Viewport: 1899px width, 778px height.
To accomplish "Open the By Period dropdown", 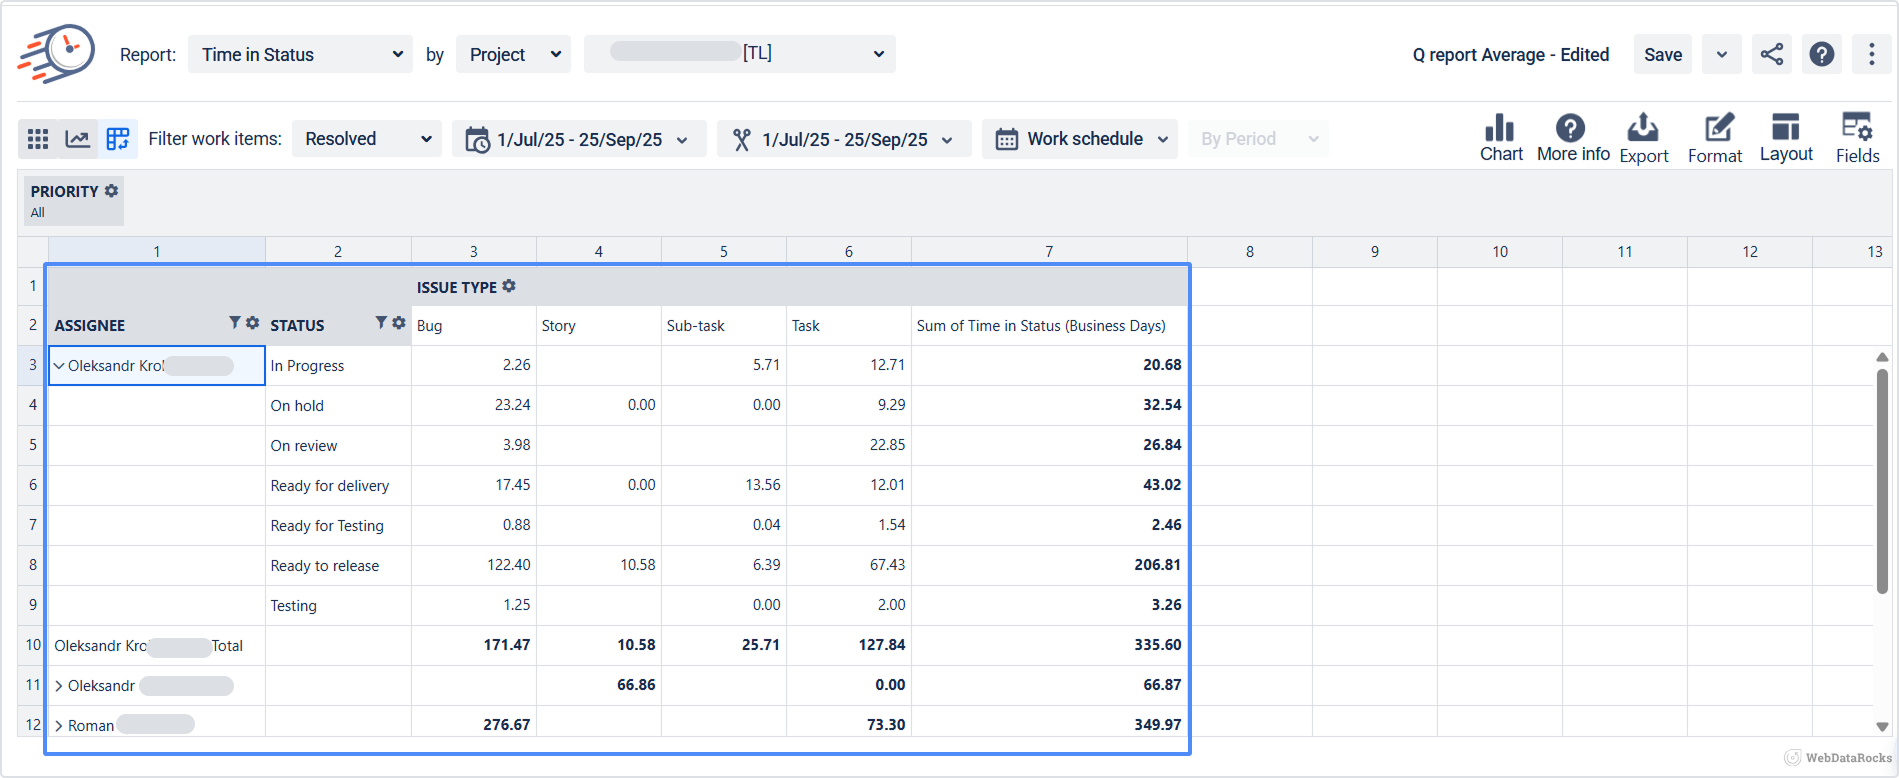I will pos(1258,139).
